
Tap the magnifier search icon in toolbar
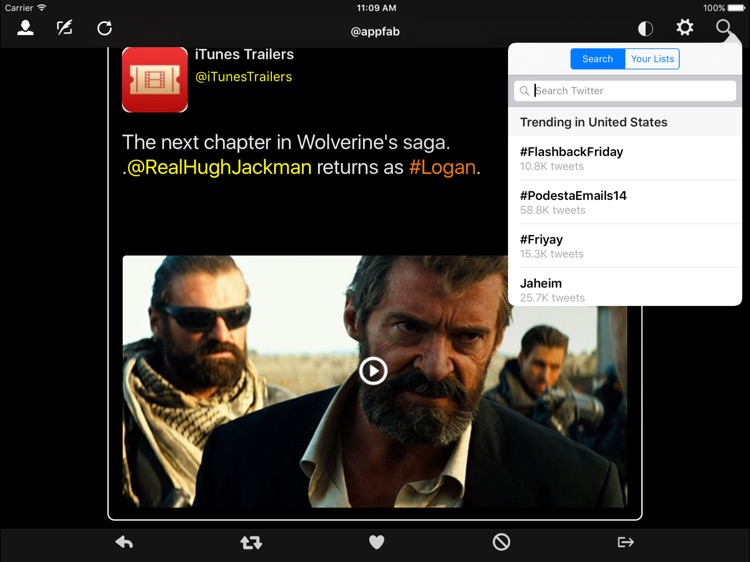(x=724, y=27)
